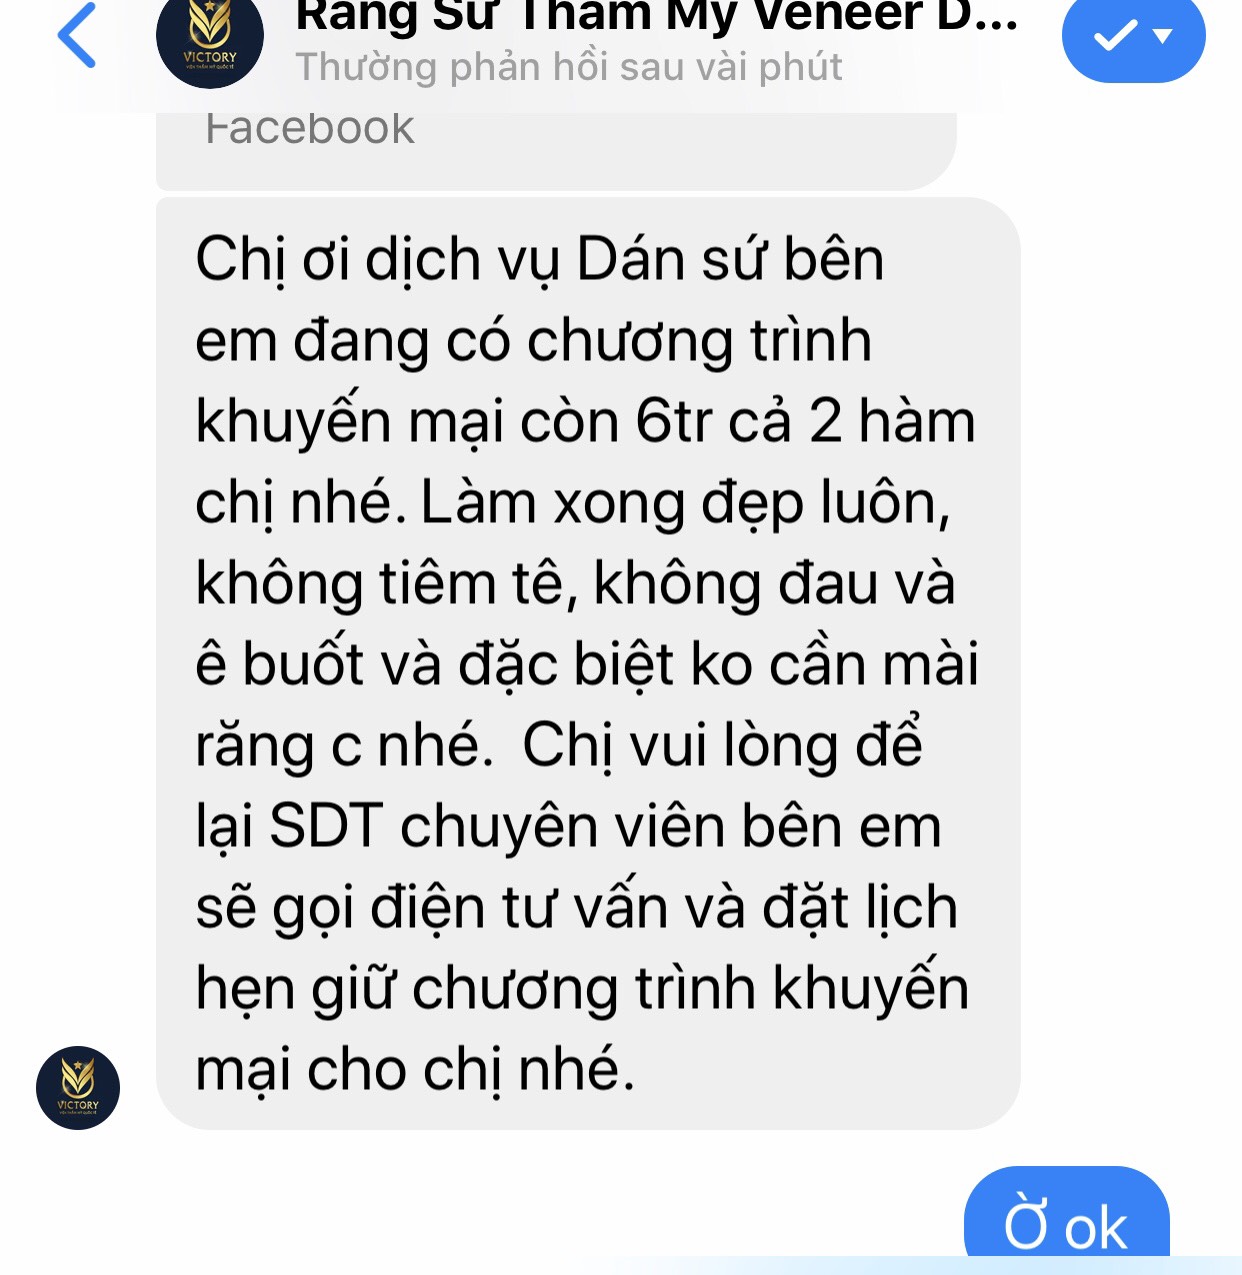1242x1275 pixels.
Task: Click the word "SDT" in the message
Action: (326, 827)
